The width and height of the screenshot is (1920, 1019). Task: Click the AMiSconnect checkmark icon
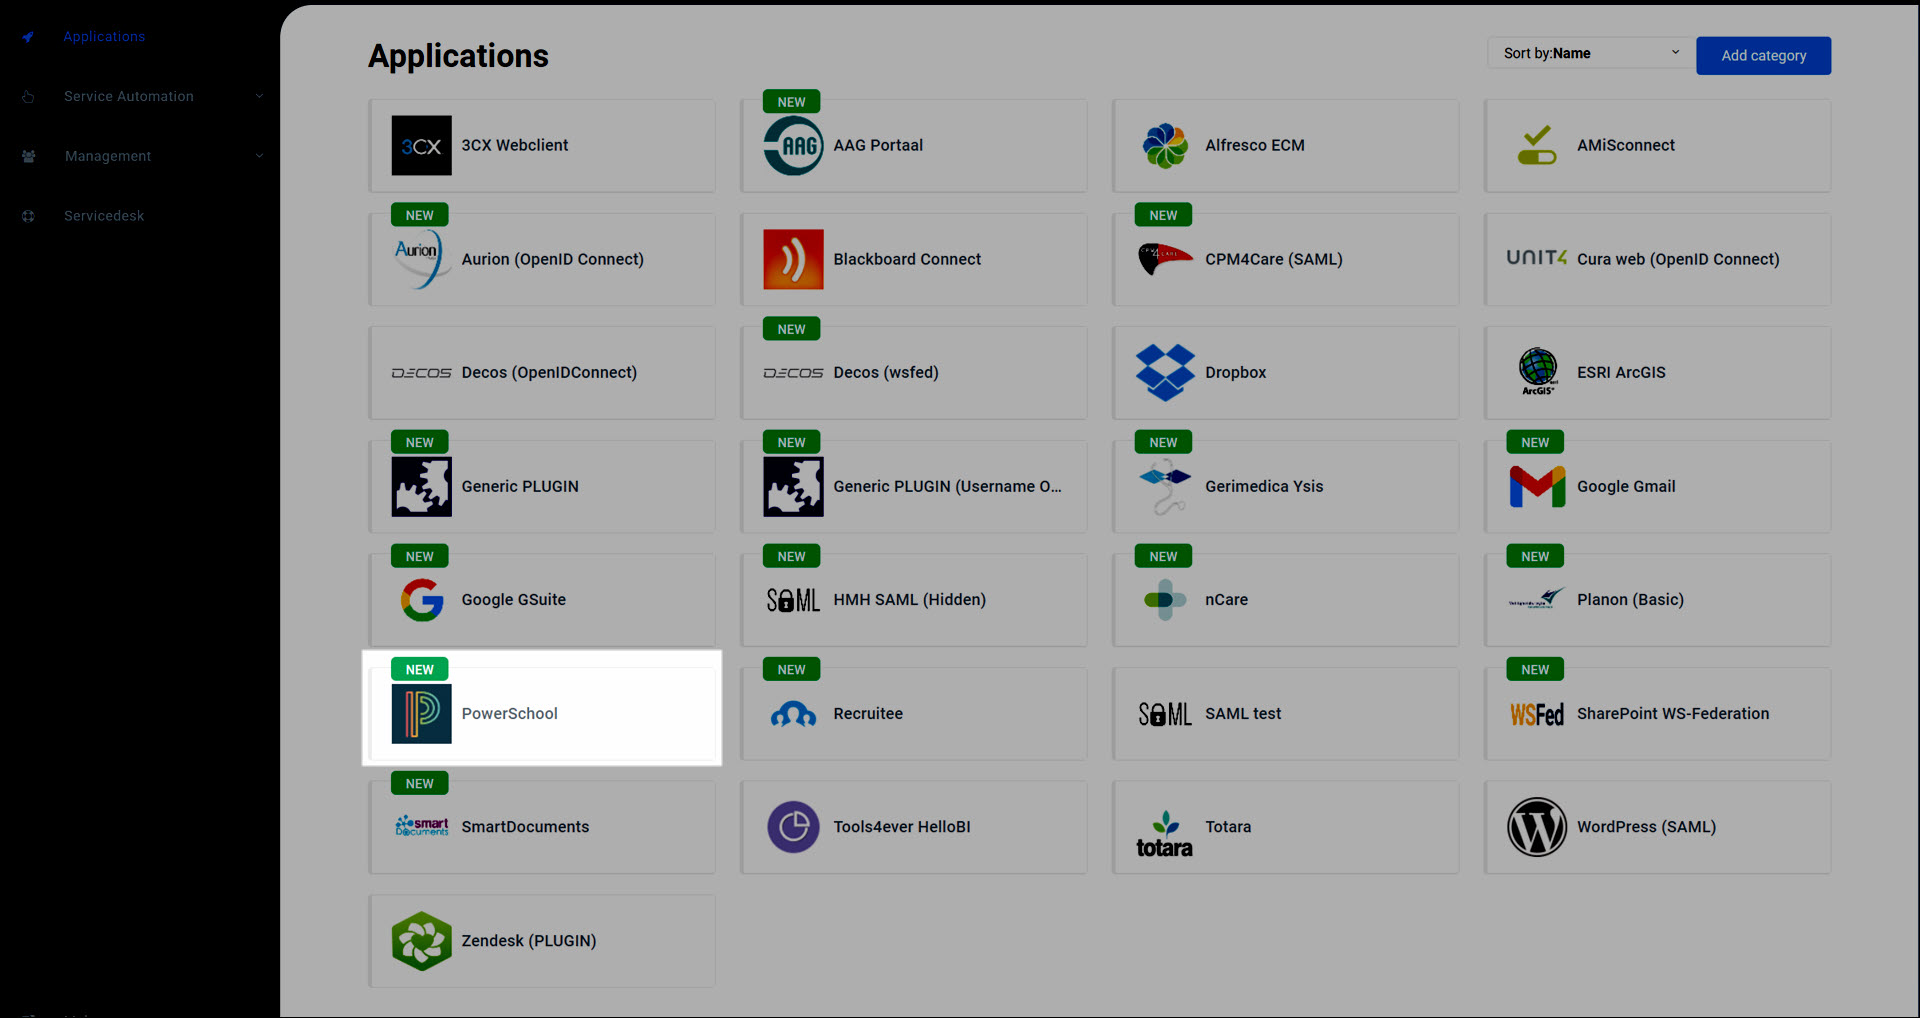pos(1537,146)
